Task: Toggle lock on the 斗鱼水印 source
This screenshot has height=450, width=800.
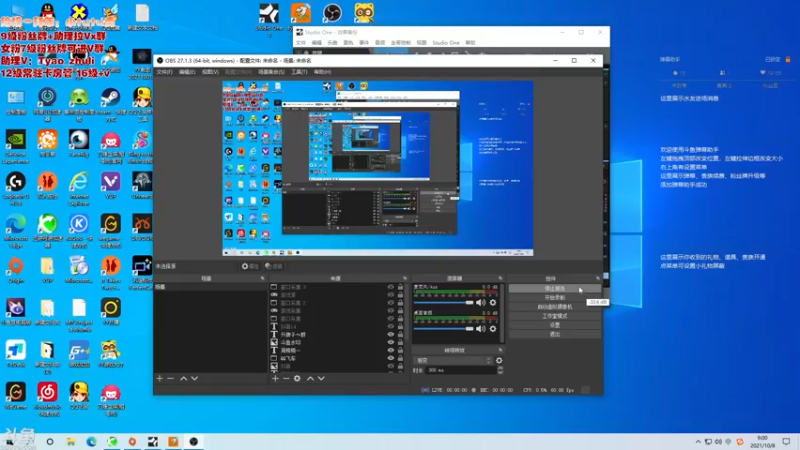Action: click(401, 342)
